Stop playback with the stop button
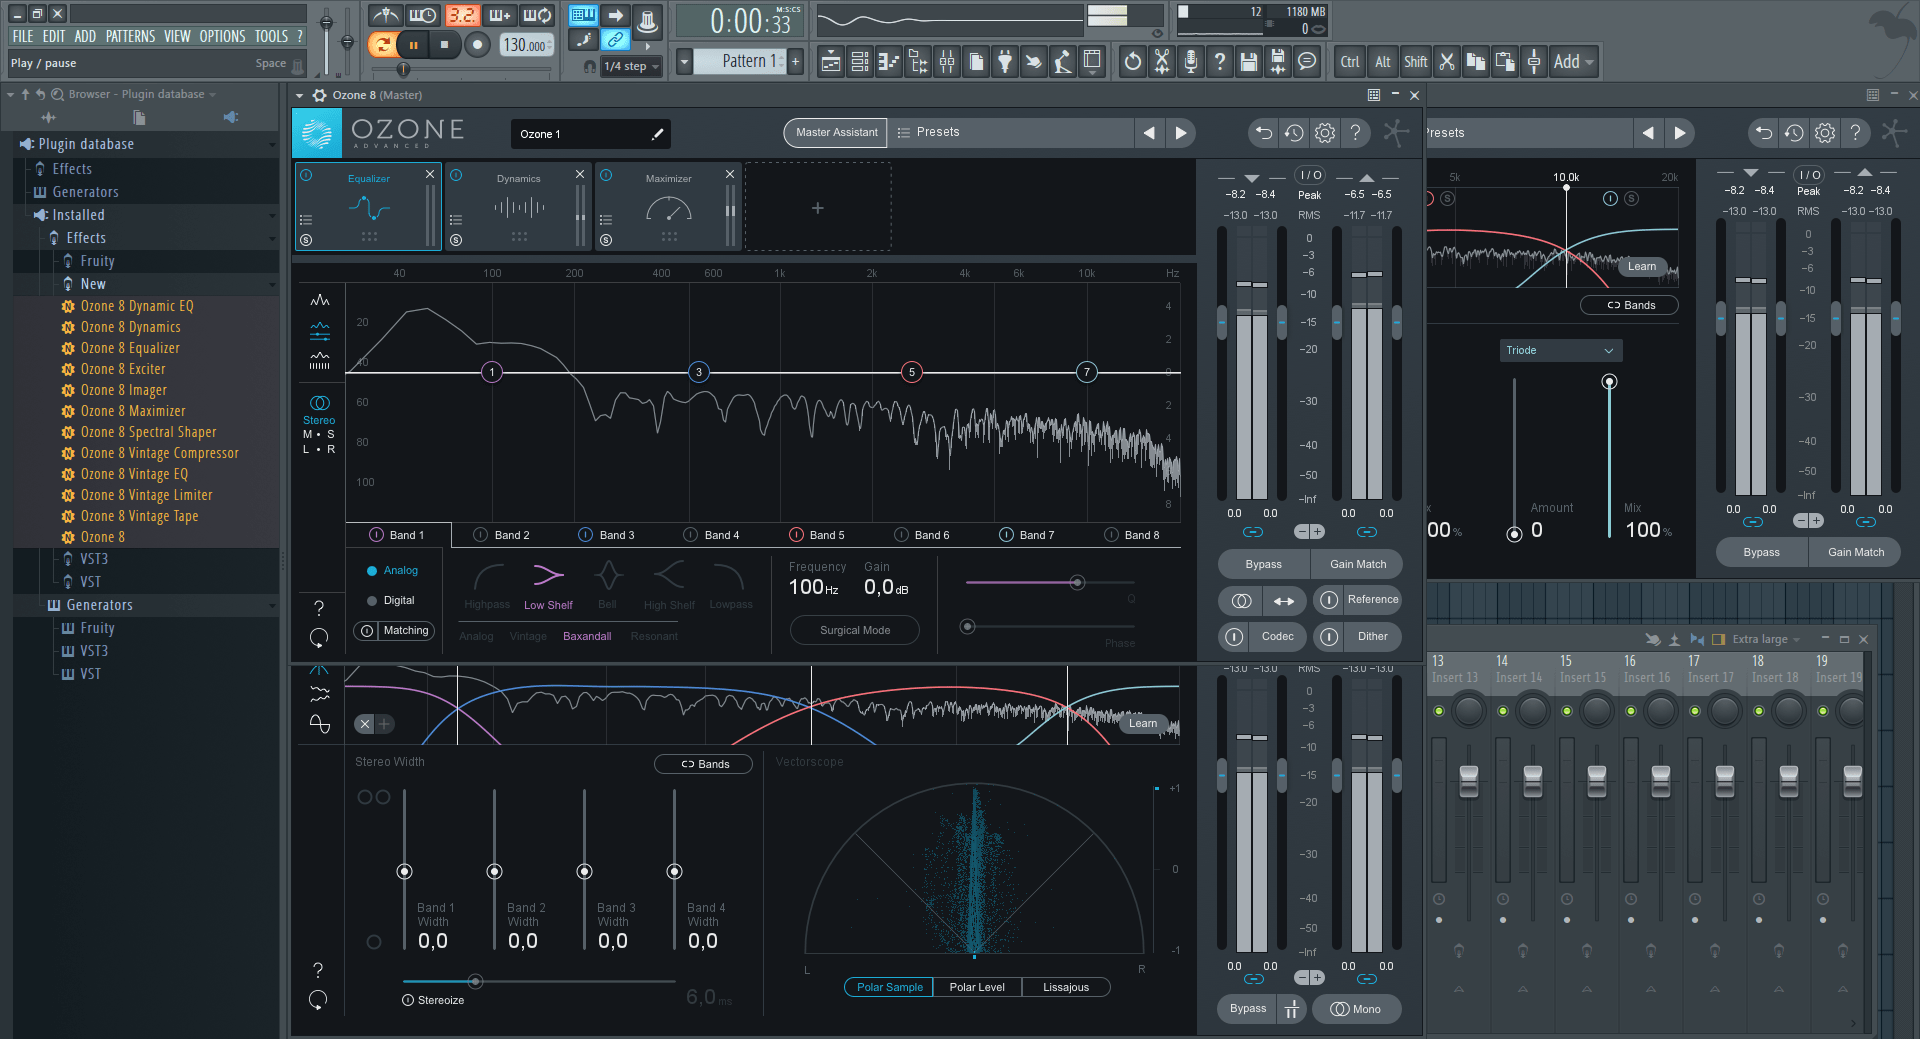The height and width of the screenshot is (1039, 1920). pyautogui.click(x=445, y=44)
